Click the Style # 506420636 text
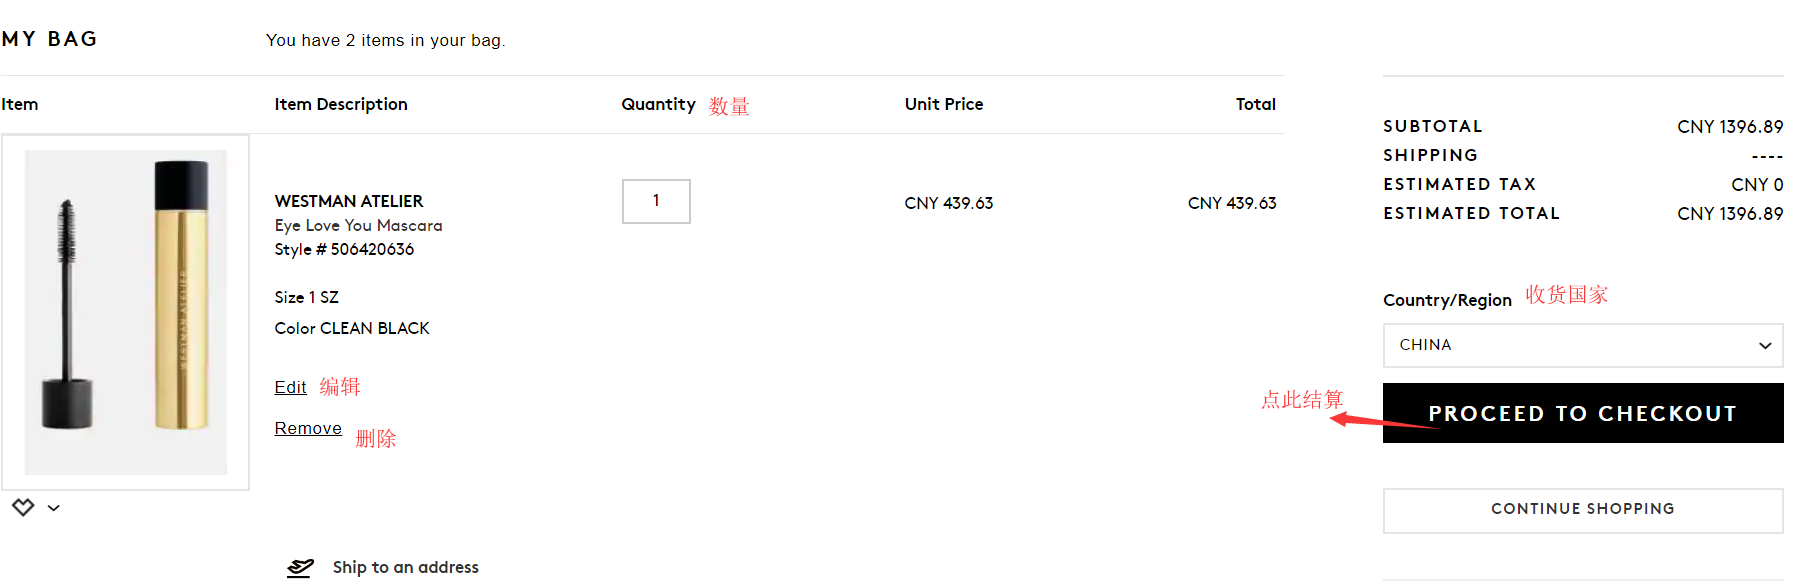The image size is (1811, 588). coord(344,249)
